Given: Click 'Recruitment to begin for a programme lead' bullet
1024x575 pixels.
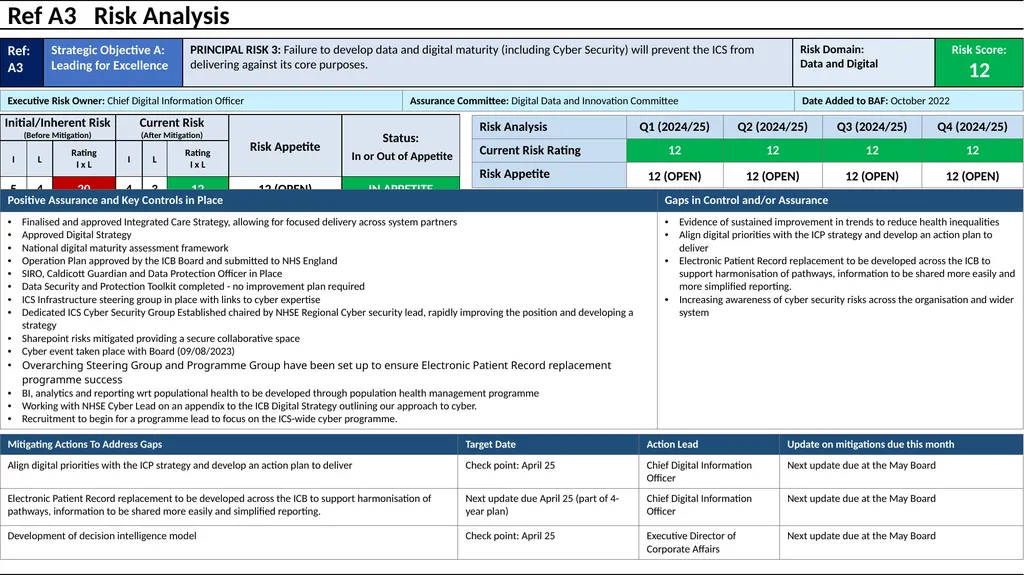Looking at the screenshot, I should click(x=209, y=419).
